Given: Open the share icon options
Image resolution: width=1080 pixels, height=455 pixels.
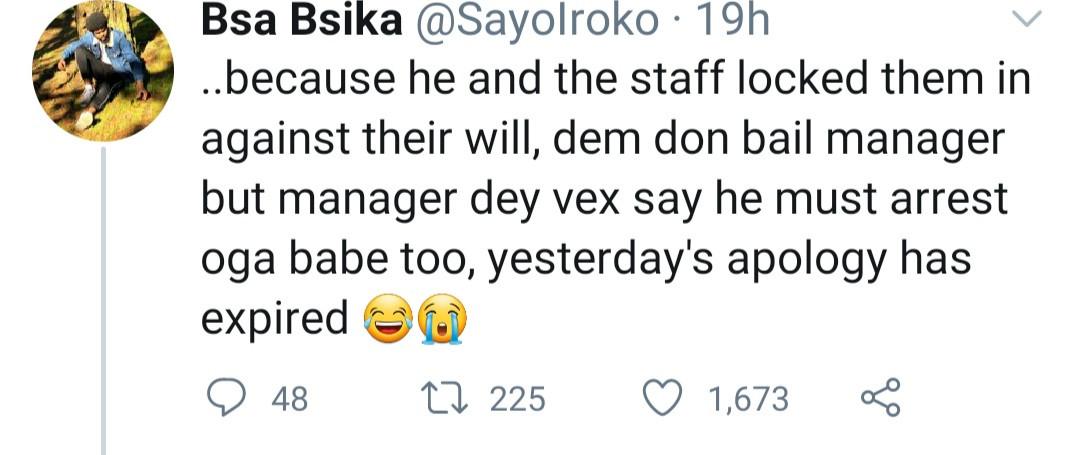Looking at the screenshot, I should point(880,399).
